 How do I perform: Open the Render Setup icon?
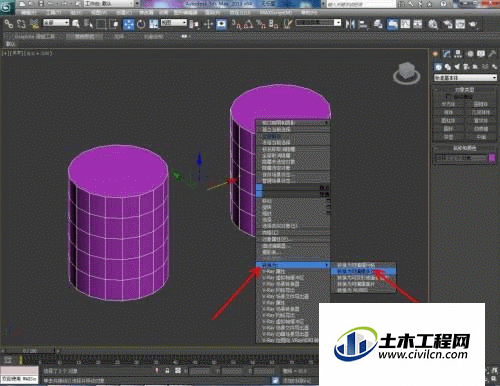point(447,24)
